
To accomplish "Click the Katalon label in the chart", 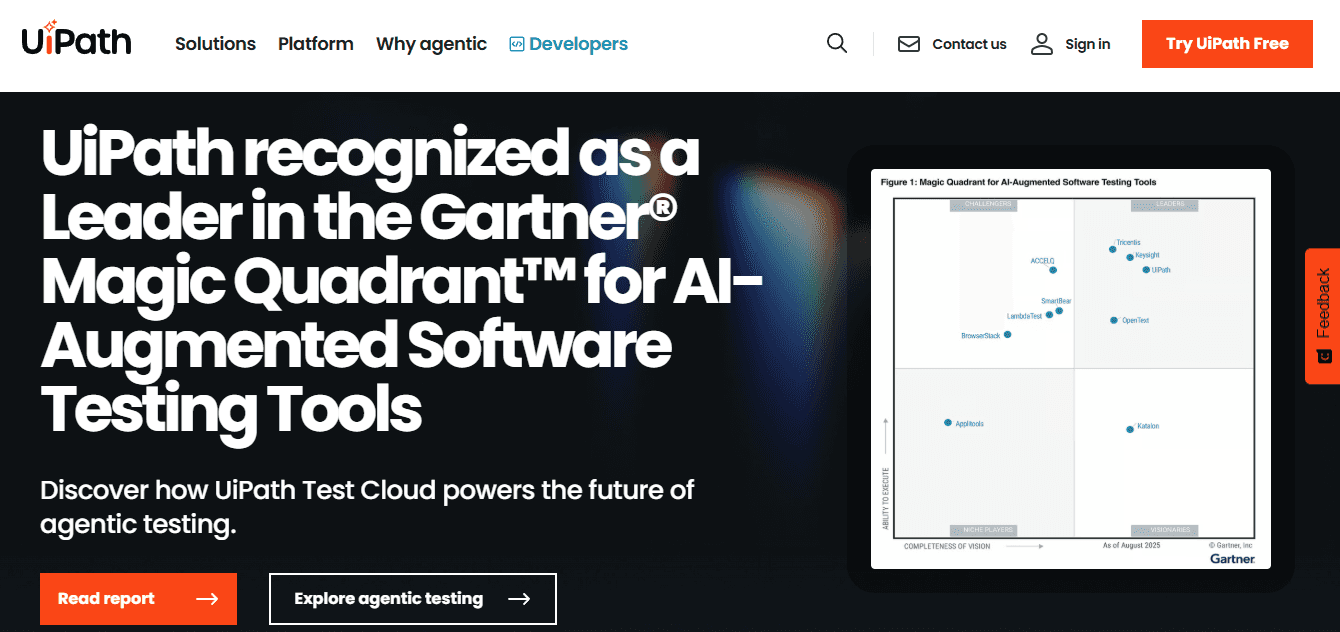I will point(1148,427).
